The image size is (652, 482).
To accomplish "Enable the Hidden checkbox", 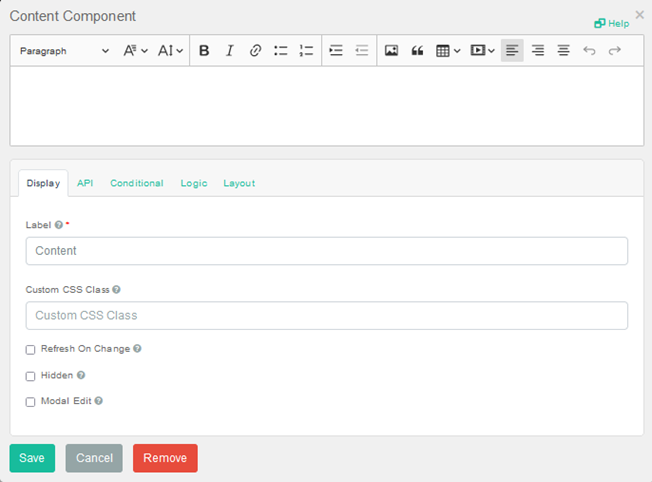I will pos(30,376).
